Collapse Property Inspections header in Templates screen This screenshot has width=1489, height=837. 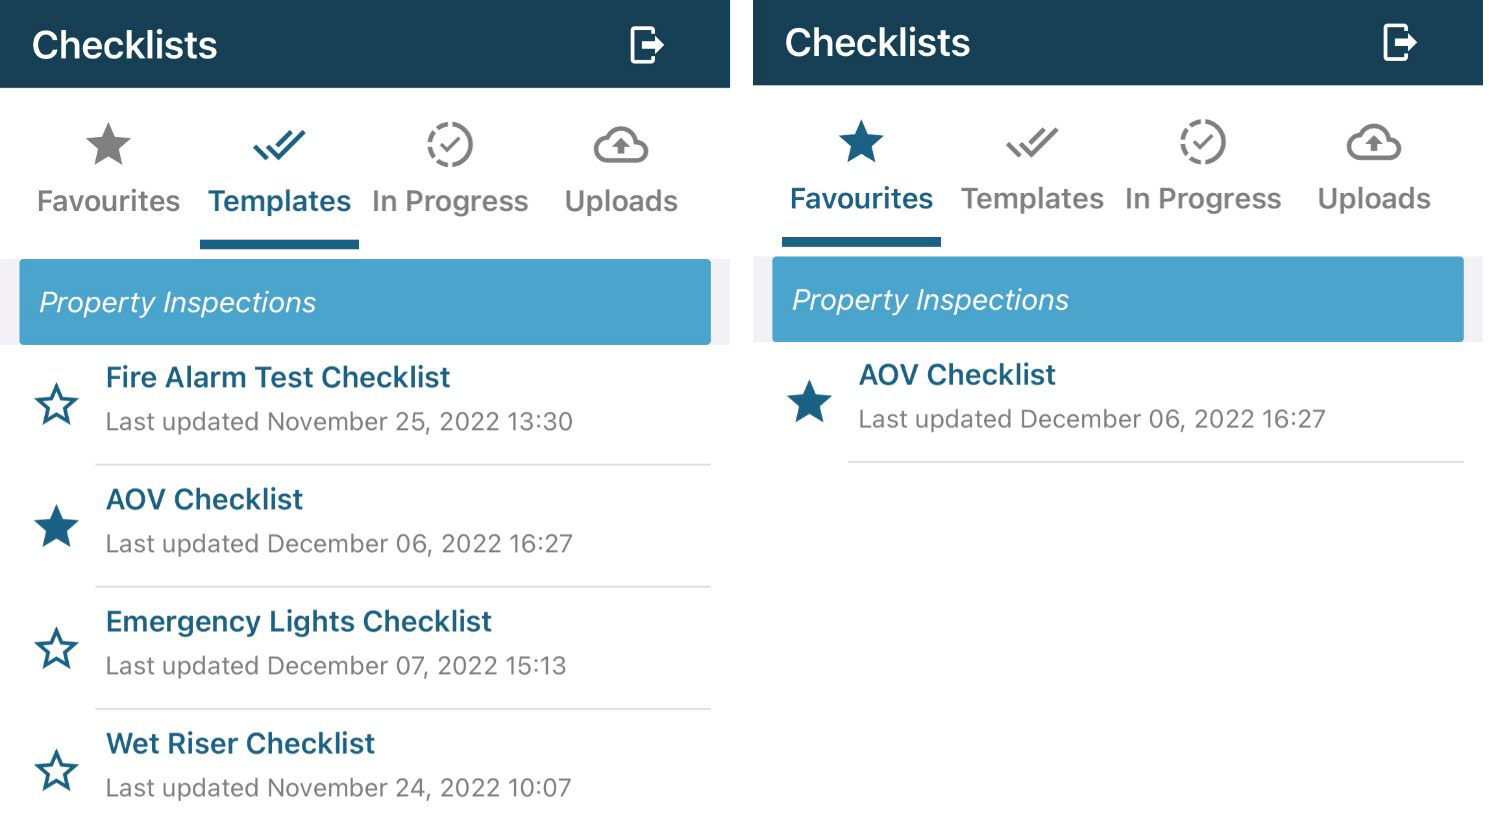[x=365, y=302]
